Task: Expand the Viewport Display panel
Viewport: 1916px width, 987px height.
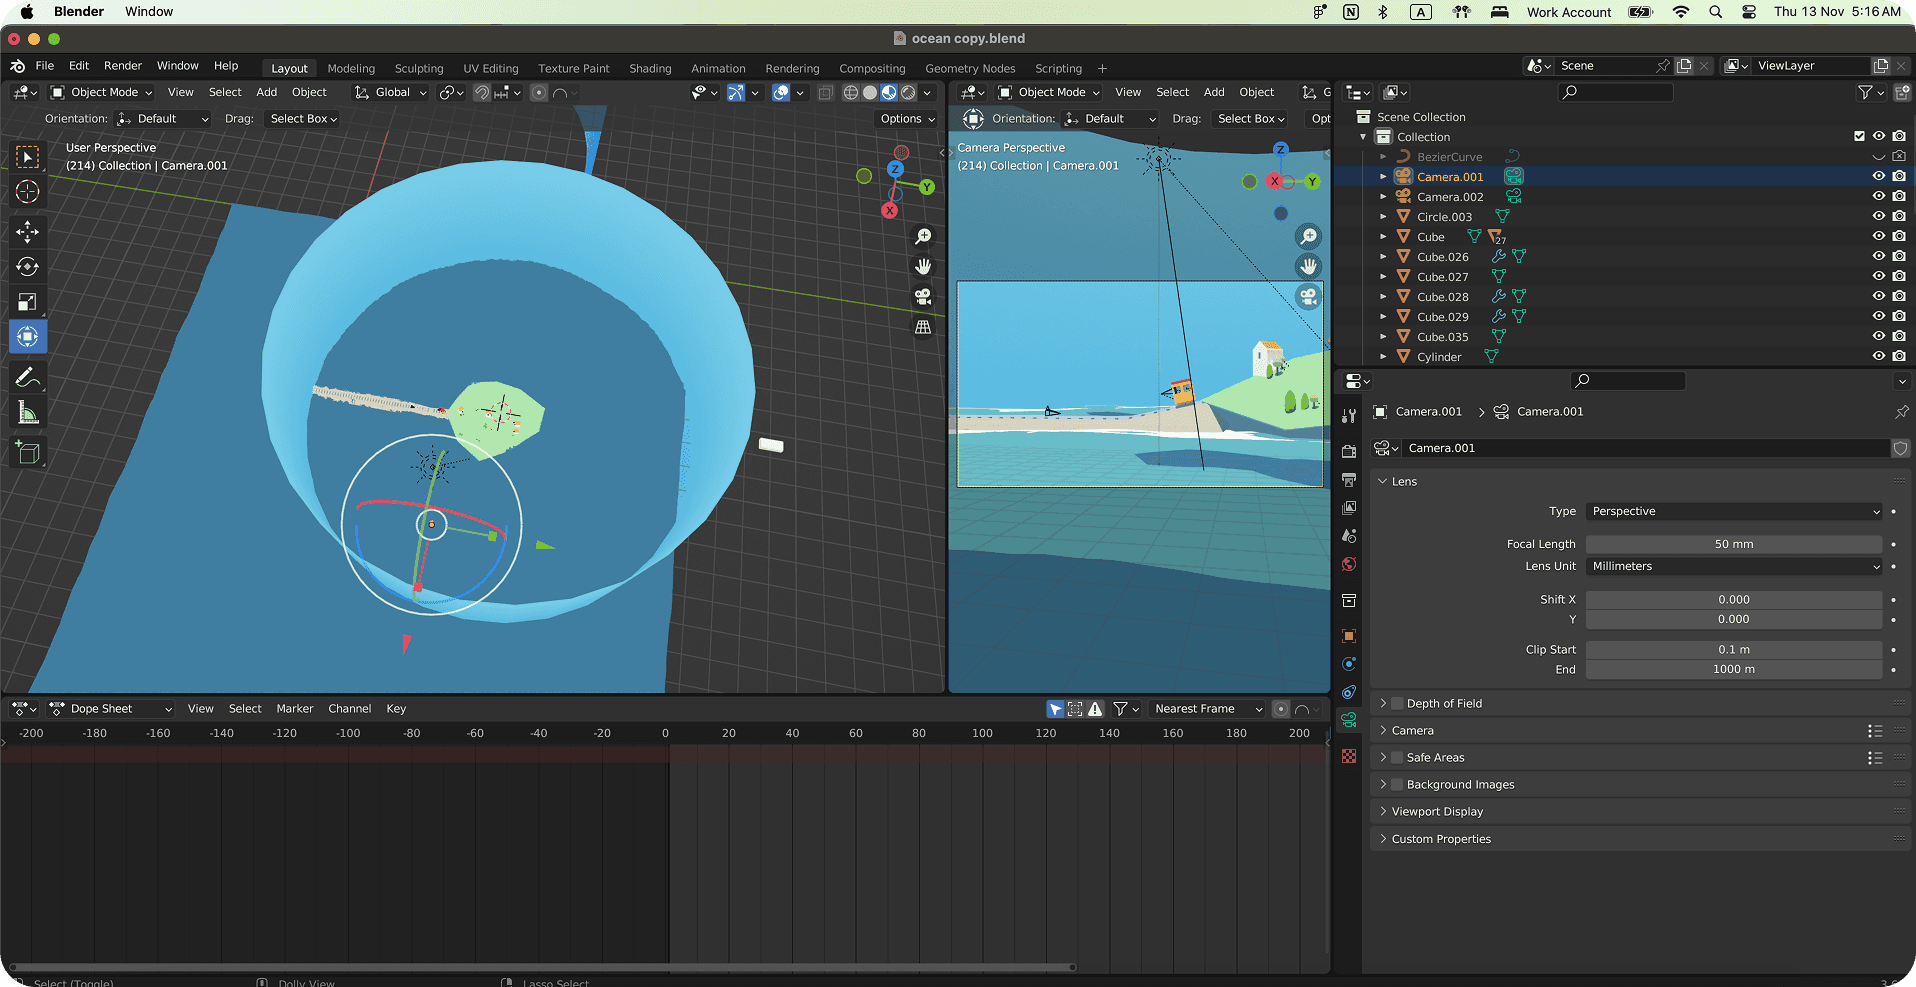Action: [1437, 812]
